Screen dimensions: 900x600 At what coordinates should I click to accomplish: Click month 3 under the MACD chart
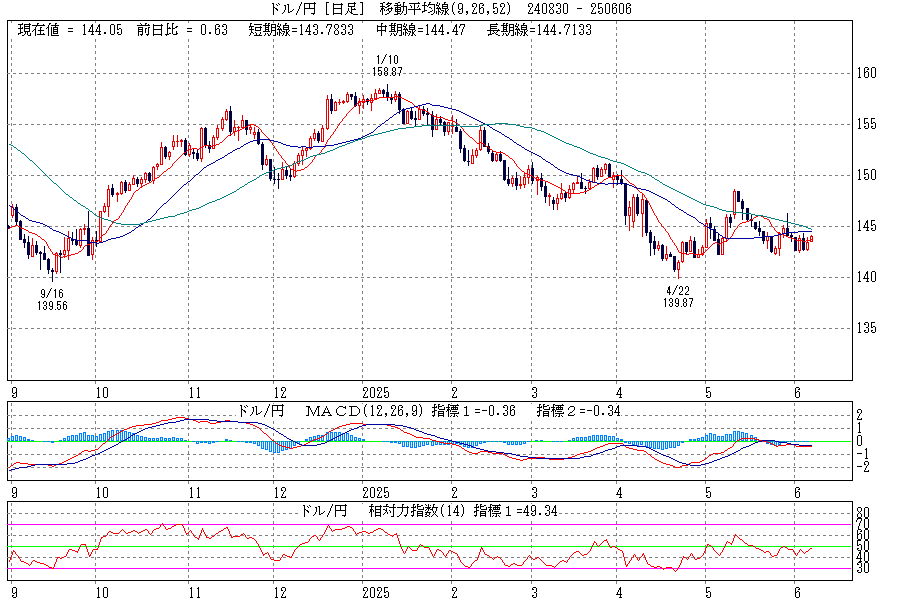534,493
